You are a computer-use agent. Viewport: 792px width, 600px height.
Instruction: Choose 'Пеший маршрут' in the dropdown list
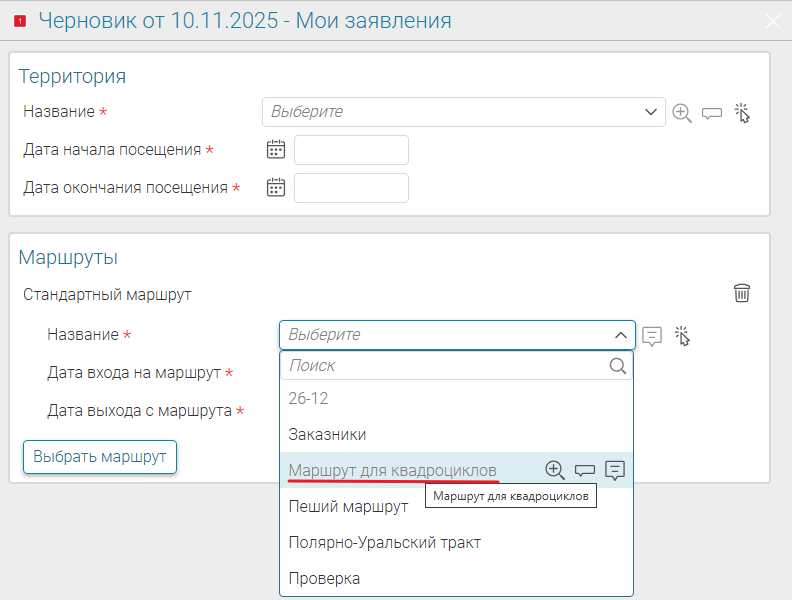pyautogui.click(x=348, y=506)
